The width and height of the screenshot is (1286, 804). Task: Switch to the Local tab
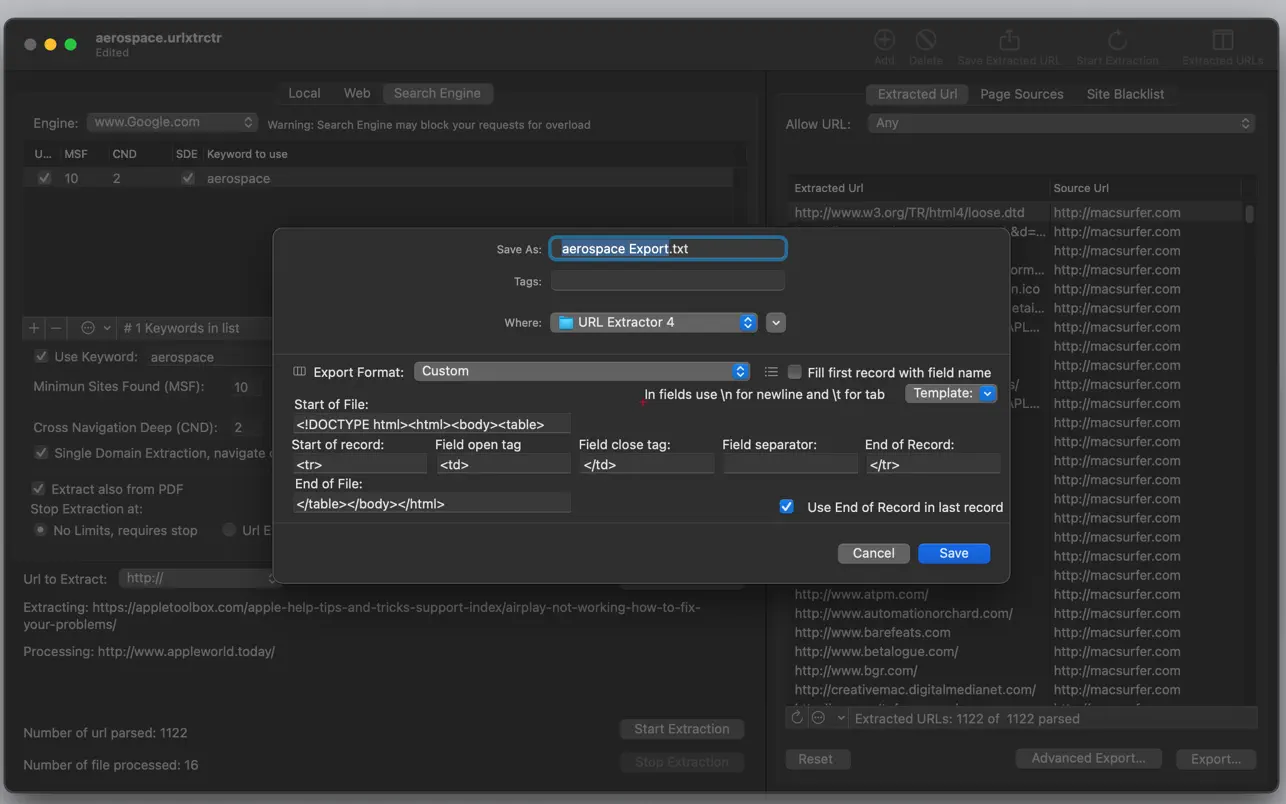pyautogui.click(x=304, y=93)
